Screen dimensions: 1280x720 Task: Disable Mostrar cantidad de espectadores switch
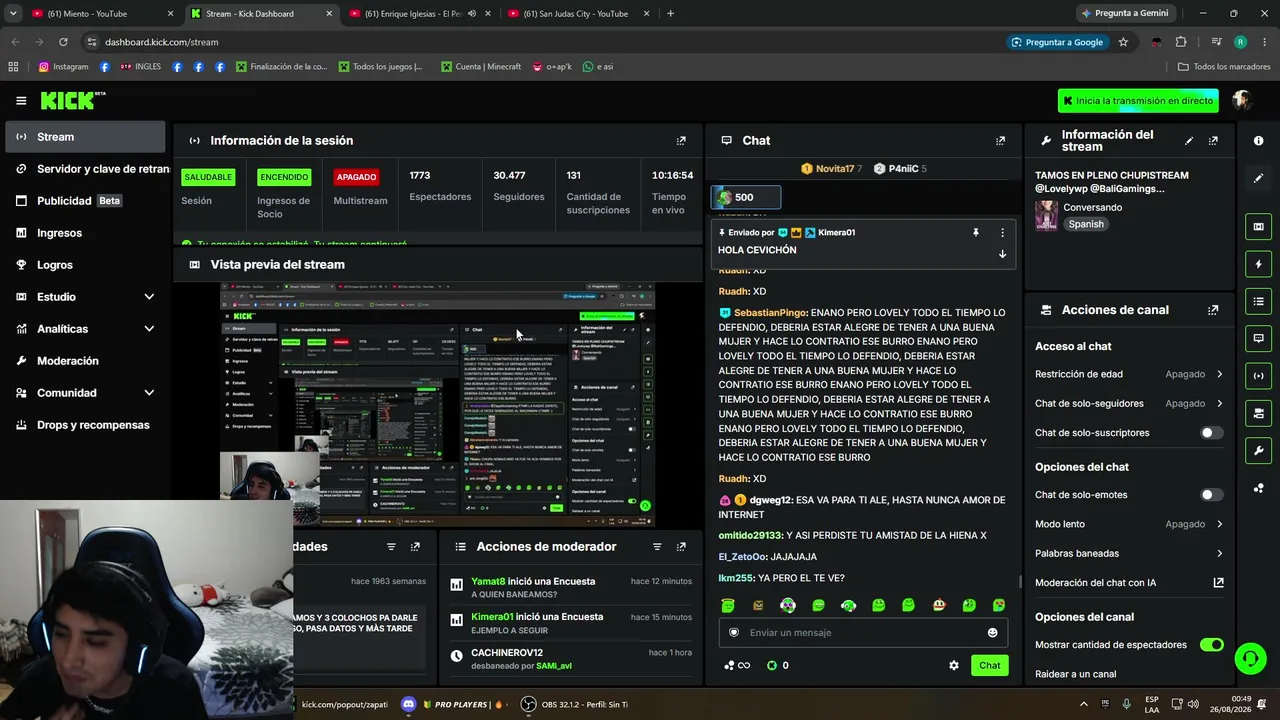tap(1211, 645)
